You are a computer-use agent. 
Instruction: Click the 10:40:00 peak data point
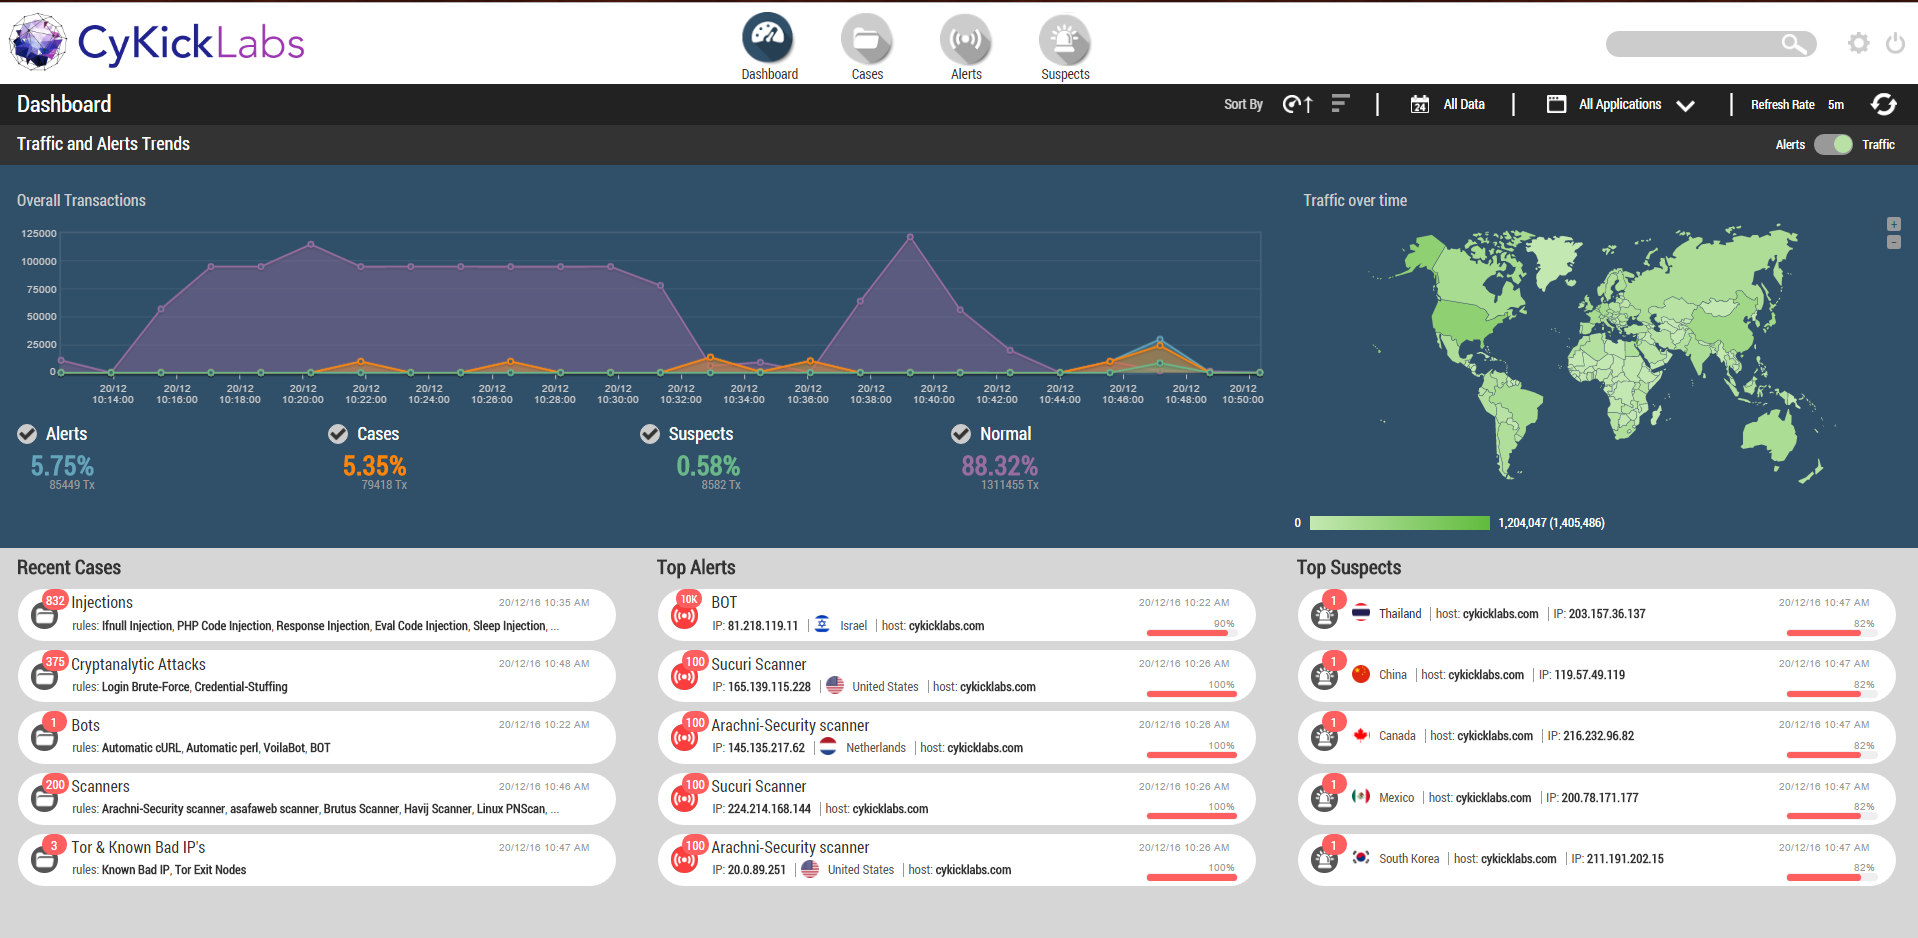(910, 237)
